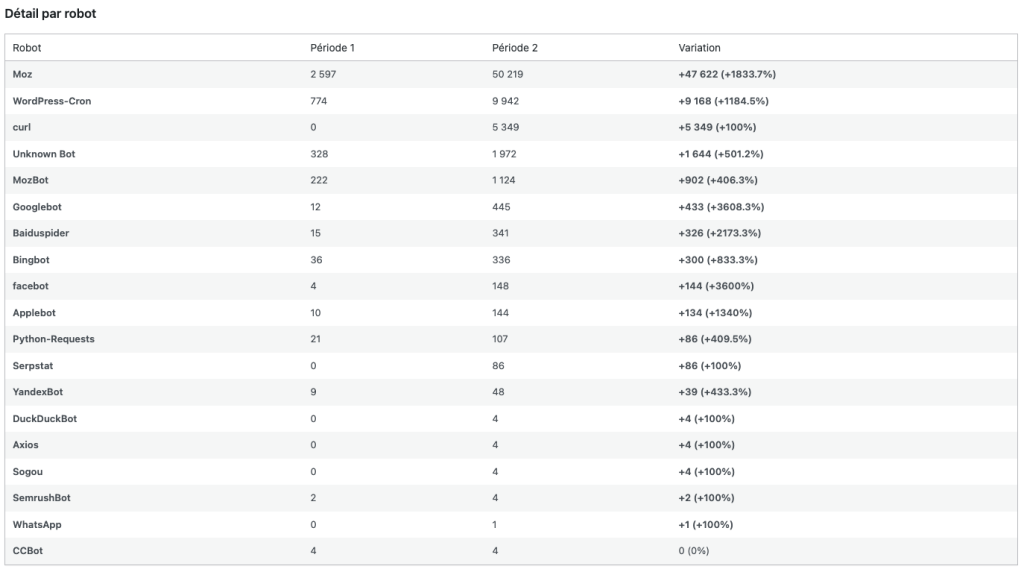
Task: Click WhatsApp variation +1 (+100%)
Action: [706, 525]
